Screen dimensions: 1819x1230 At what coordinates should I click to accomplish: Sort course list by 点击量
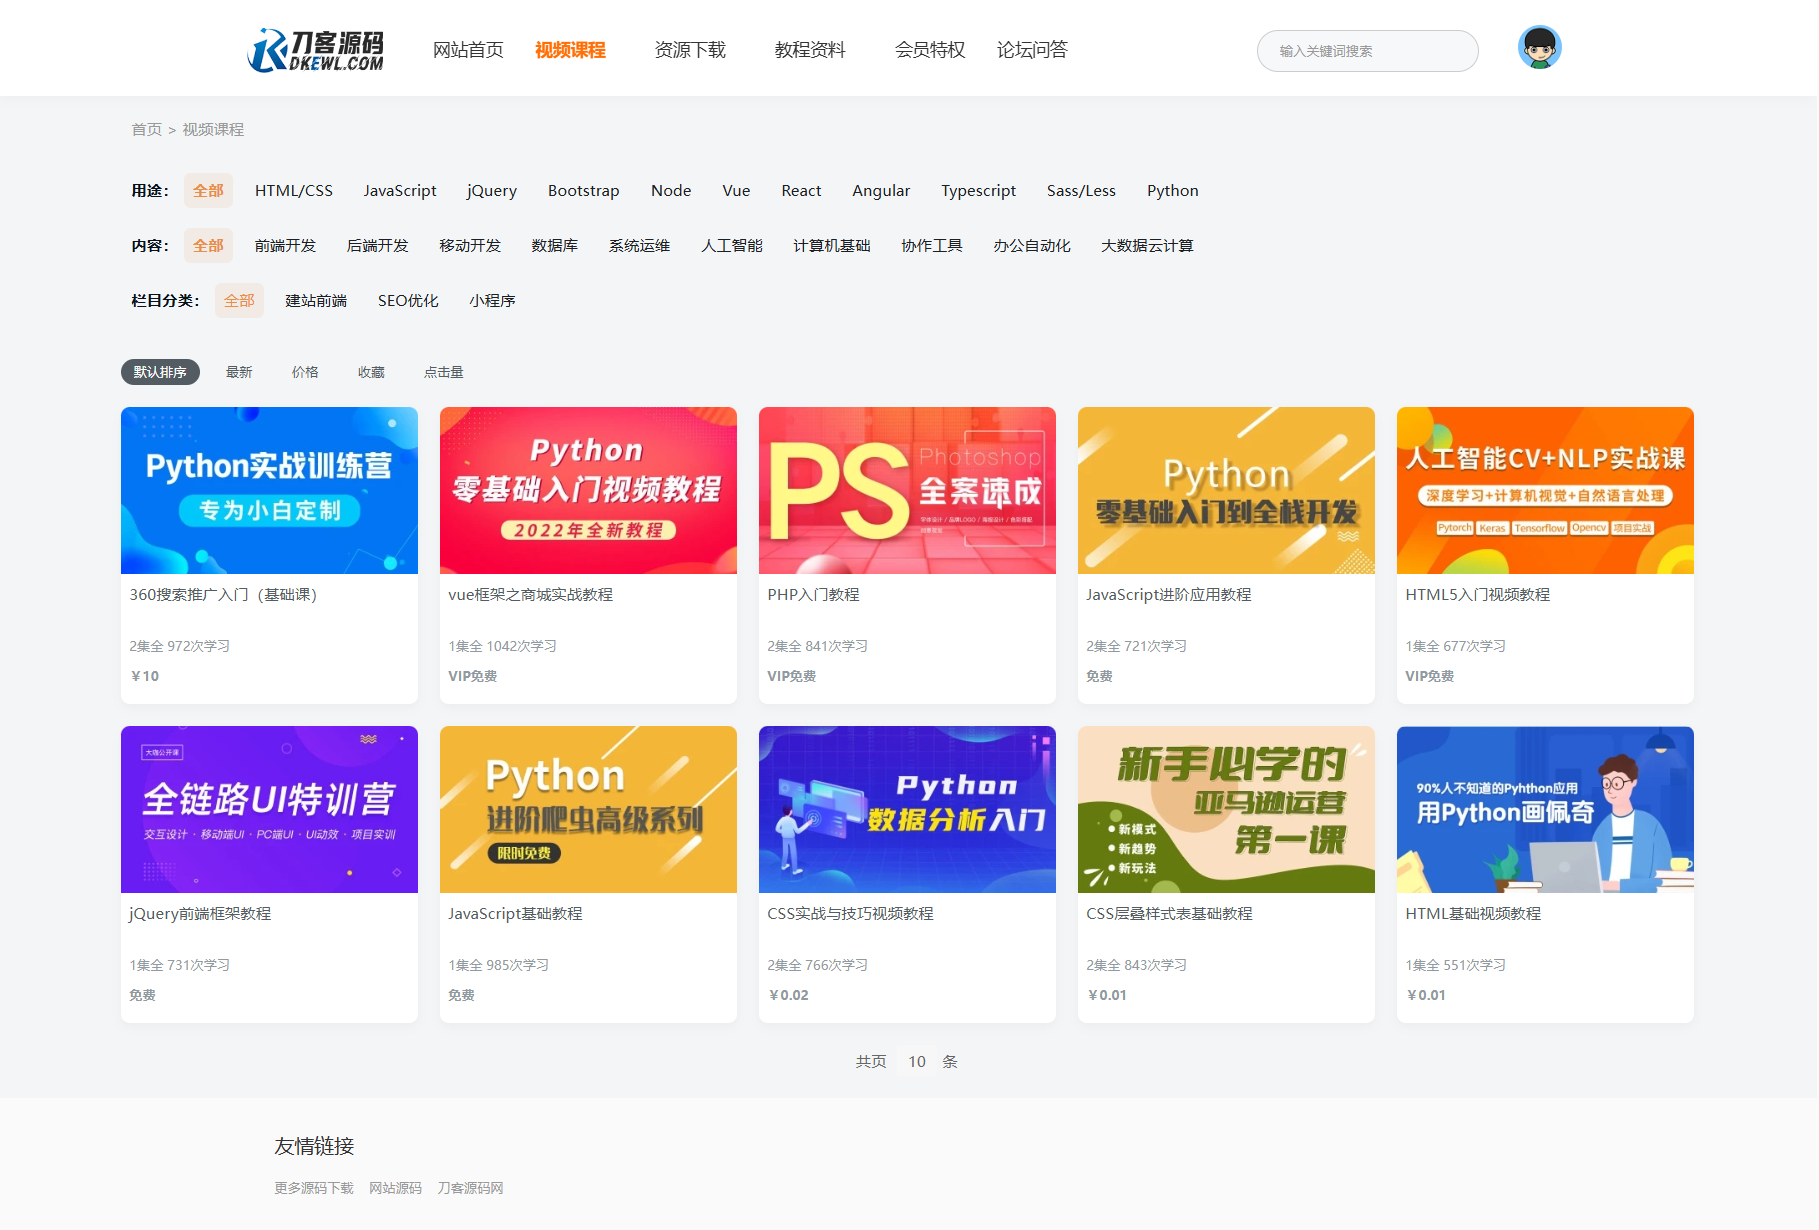(444, 371)
